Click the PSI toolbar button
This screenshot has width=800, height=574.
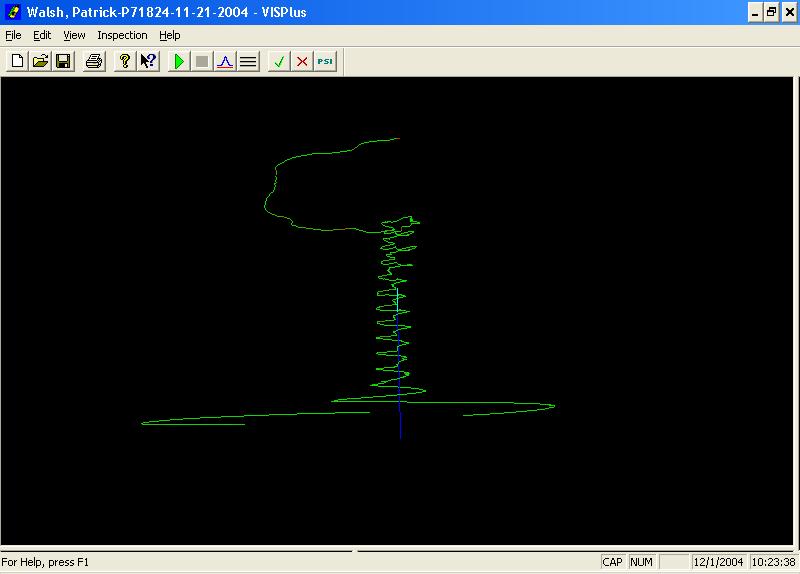click(325, 61)
